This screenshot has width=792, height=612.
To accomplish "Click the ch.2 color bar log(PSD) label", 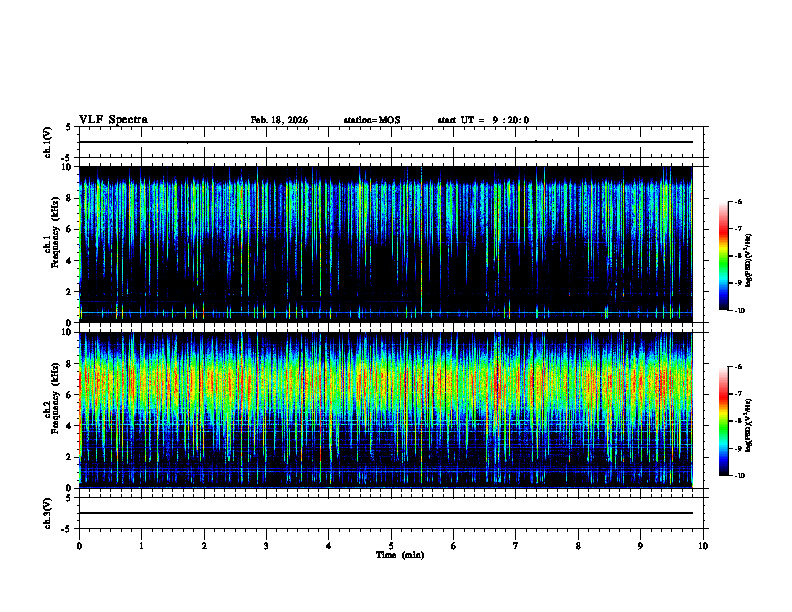I will point(749,426).
